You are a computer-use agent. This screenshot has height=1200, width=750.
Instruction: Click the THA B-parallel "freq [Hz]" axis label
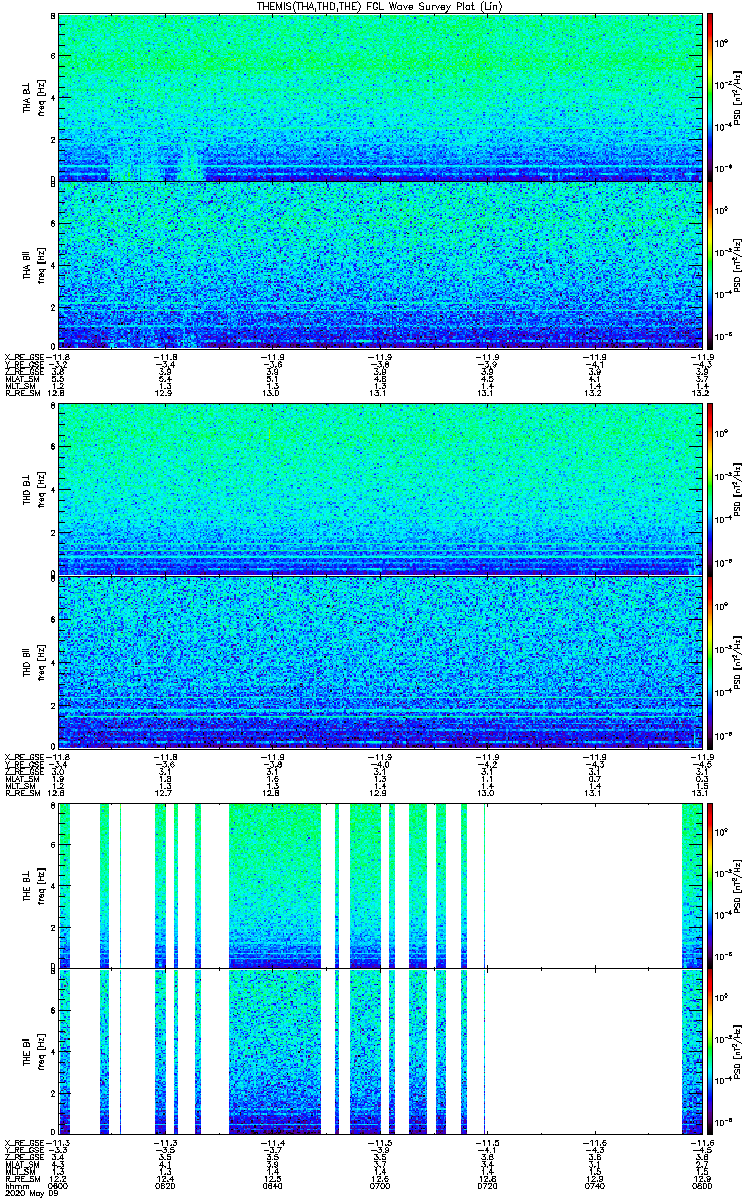tap(40, 264)
